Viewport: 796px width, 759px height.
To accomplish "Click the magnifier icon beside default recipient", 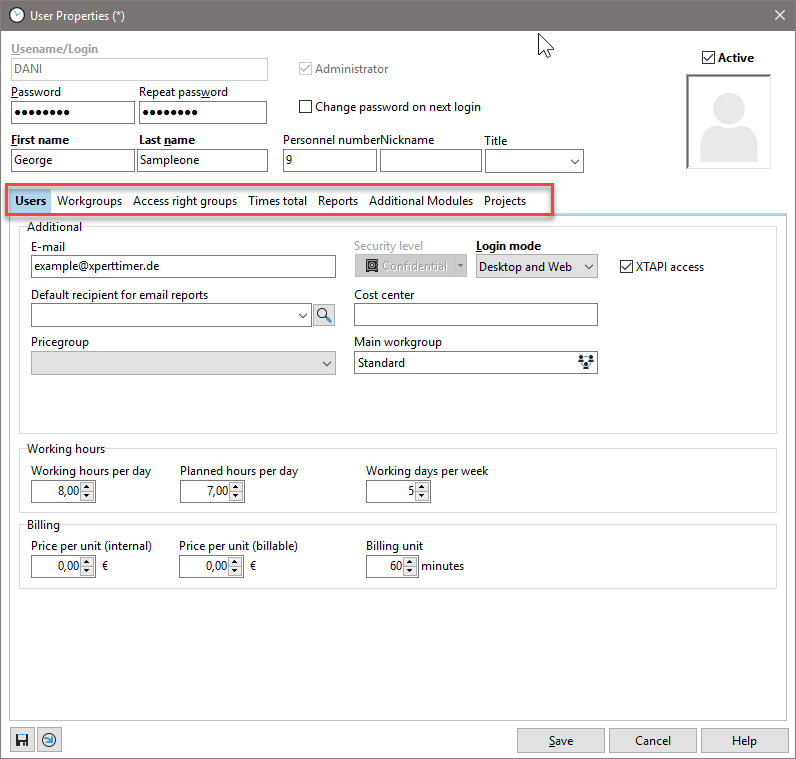I will [x=324, y=315].
